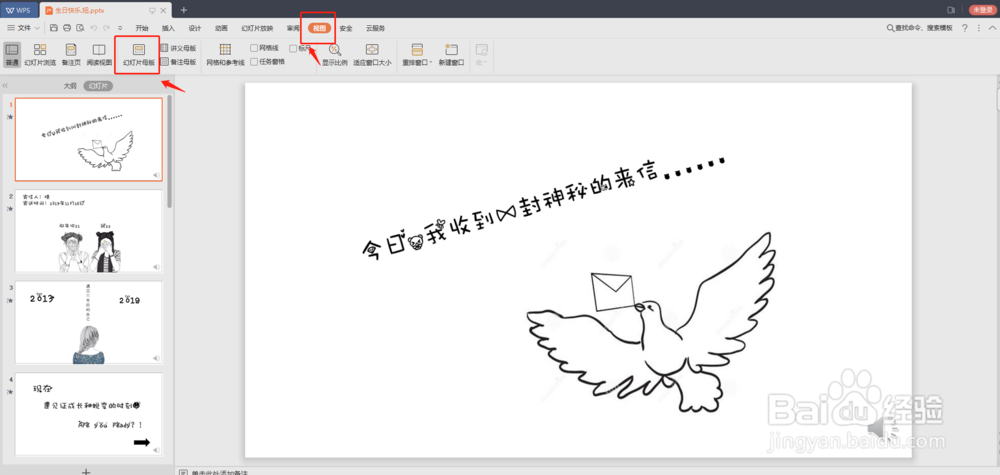The image size is (1000, 475).
Task: Open the more options vertical dots
Action: click(x=979, y=28)
